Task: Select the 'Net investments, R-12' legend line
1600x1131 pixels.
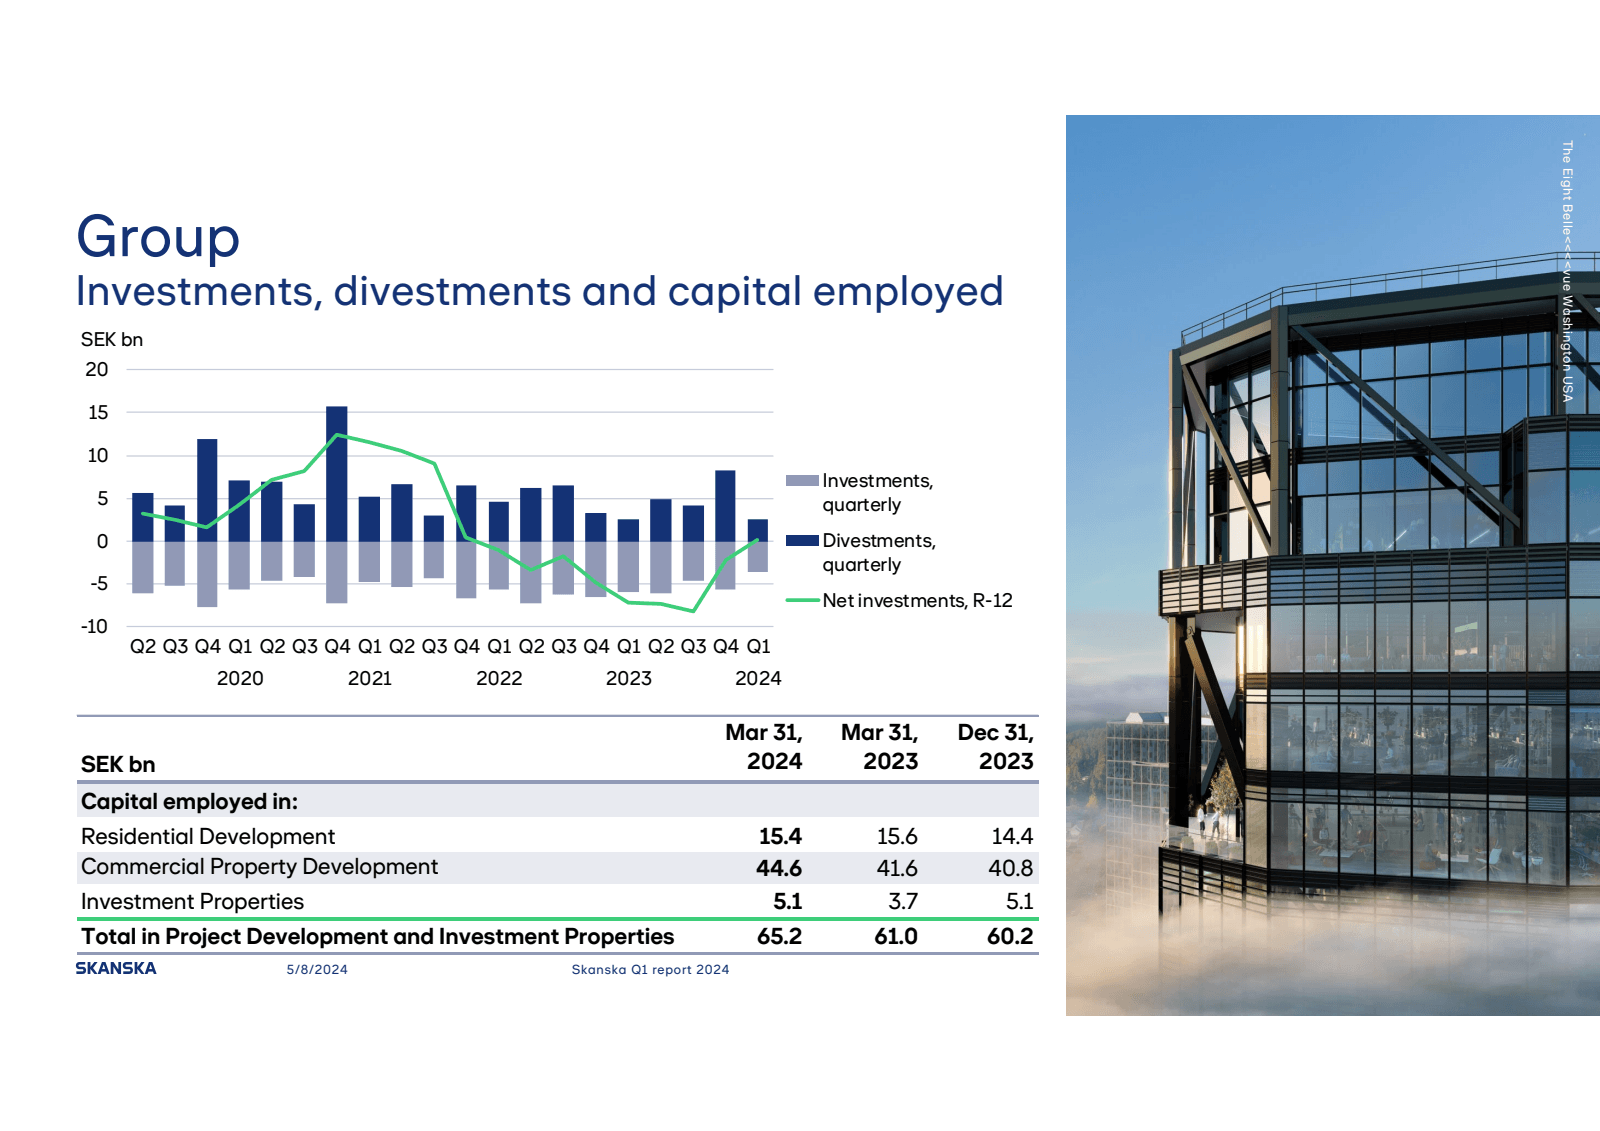Action: (x=802, y=600)
